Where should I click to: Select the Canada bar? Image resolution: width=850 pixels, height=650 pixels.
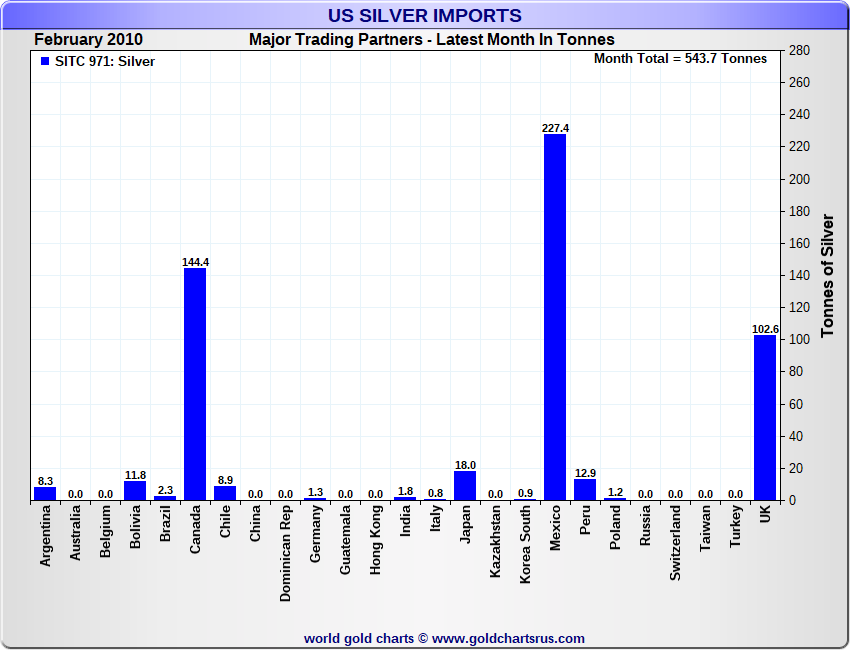[195, 384]
